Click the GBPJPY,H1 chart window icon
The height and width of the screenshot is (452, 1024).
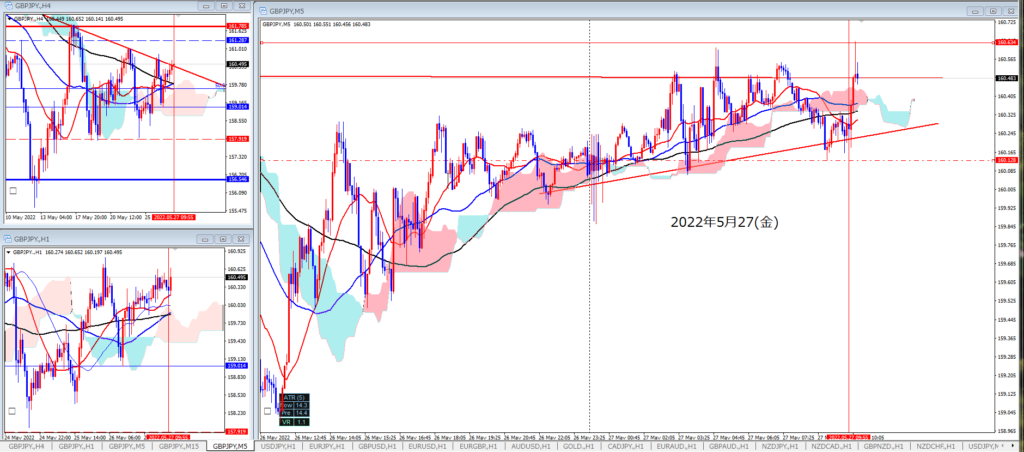pyautogui.click(x=9, y=239)
